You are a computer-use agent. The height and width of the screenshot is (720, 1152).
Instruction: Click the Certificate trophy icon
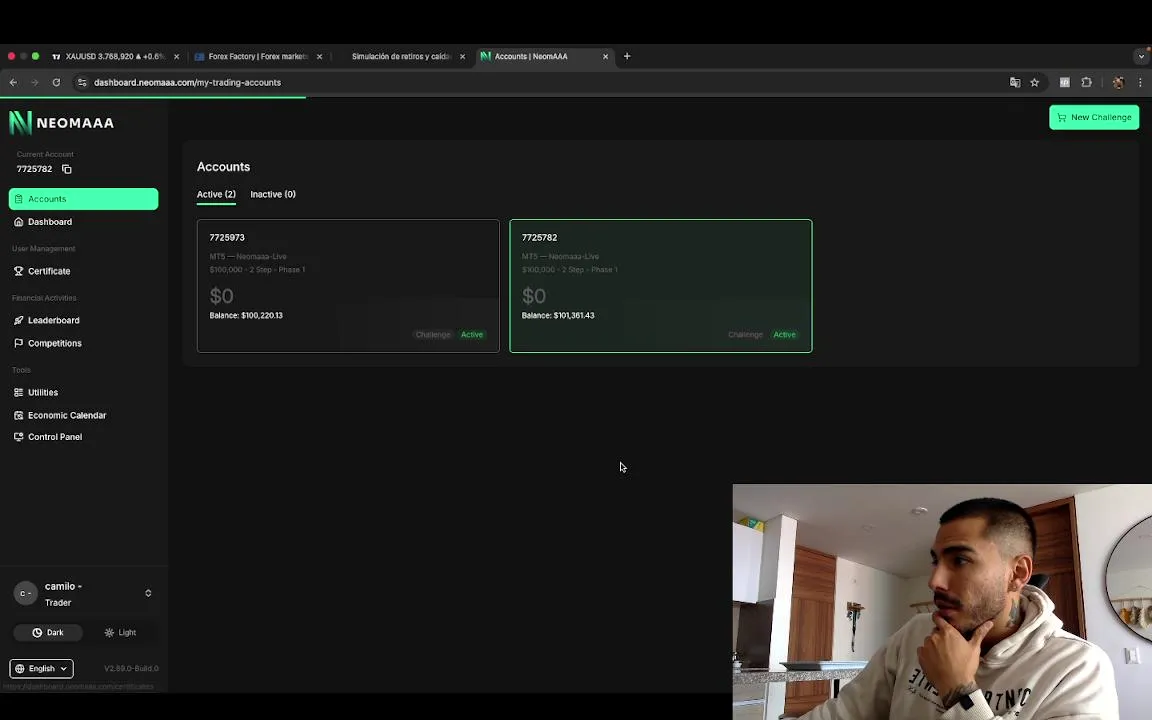pos(18,271)
